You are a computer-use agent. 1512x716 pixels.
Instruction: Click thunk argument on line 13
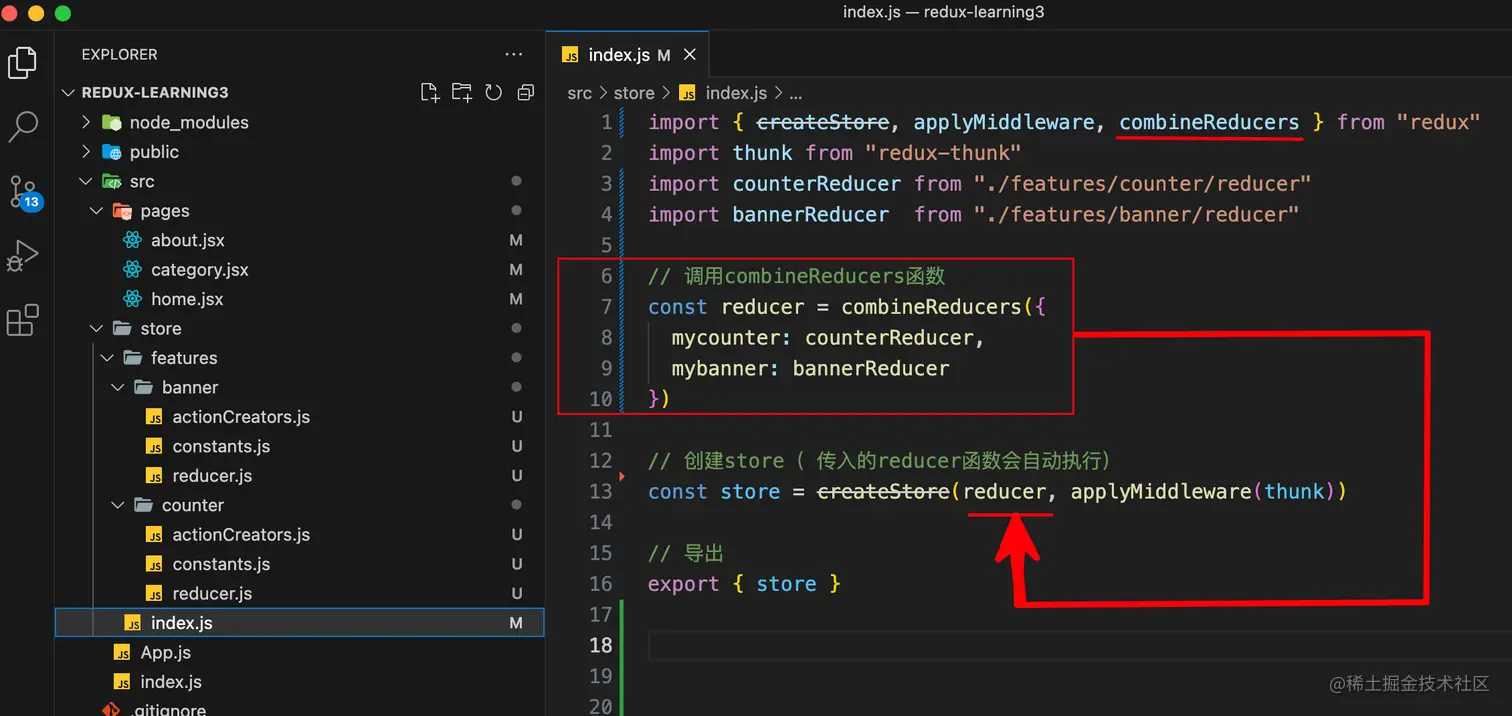[x=1294, y=492]
